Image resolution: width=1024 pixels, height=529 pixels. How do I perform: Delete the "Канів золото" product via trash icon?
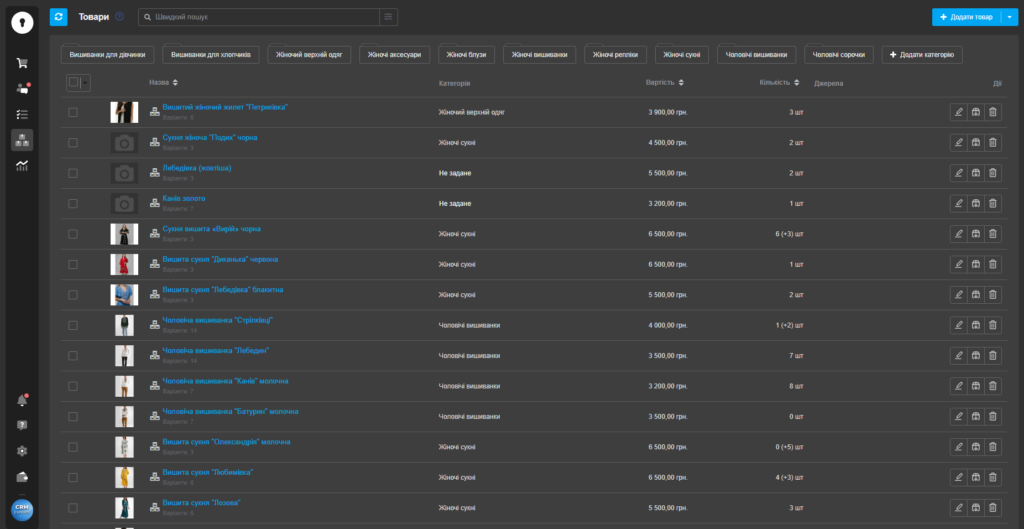tap(992, 204)
